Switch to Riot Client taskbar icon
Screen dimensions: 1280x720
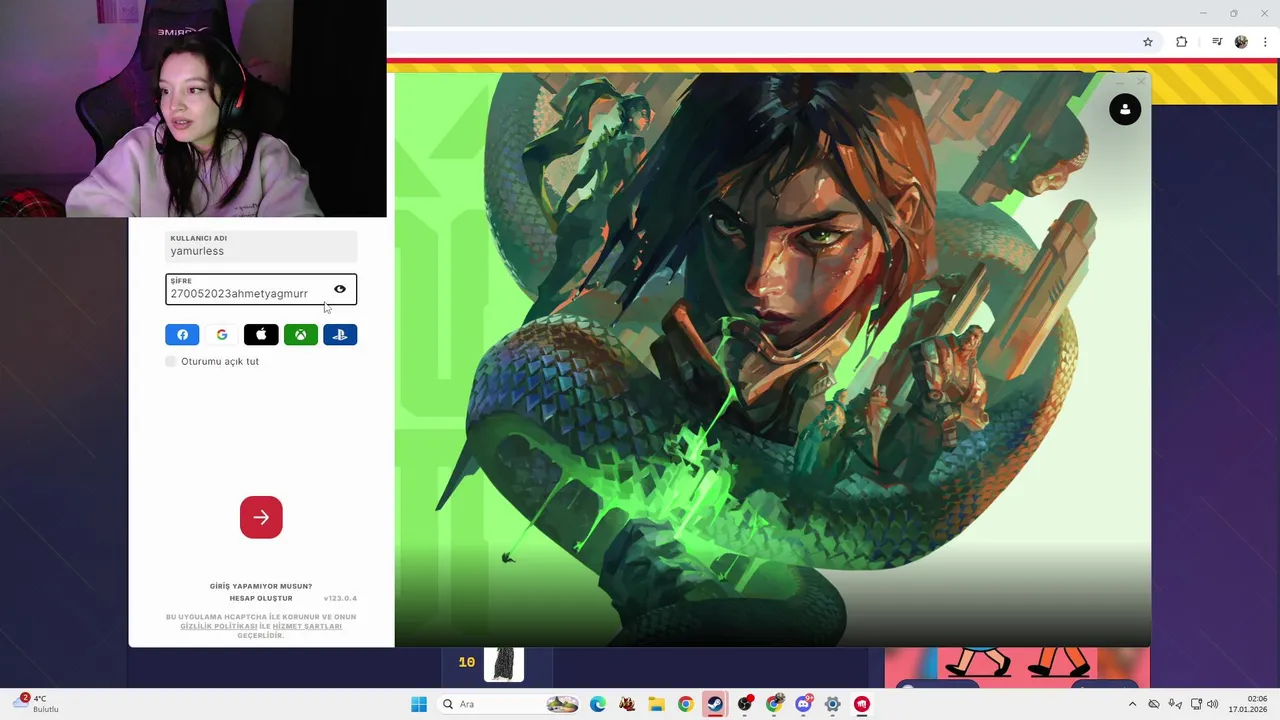click(x=862, y=704)
